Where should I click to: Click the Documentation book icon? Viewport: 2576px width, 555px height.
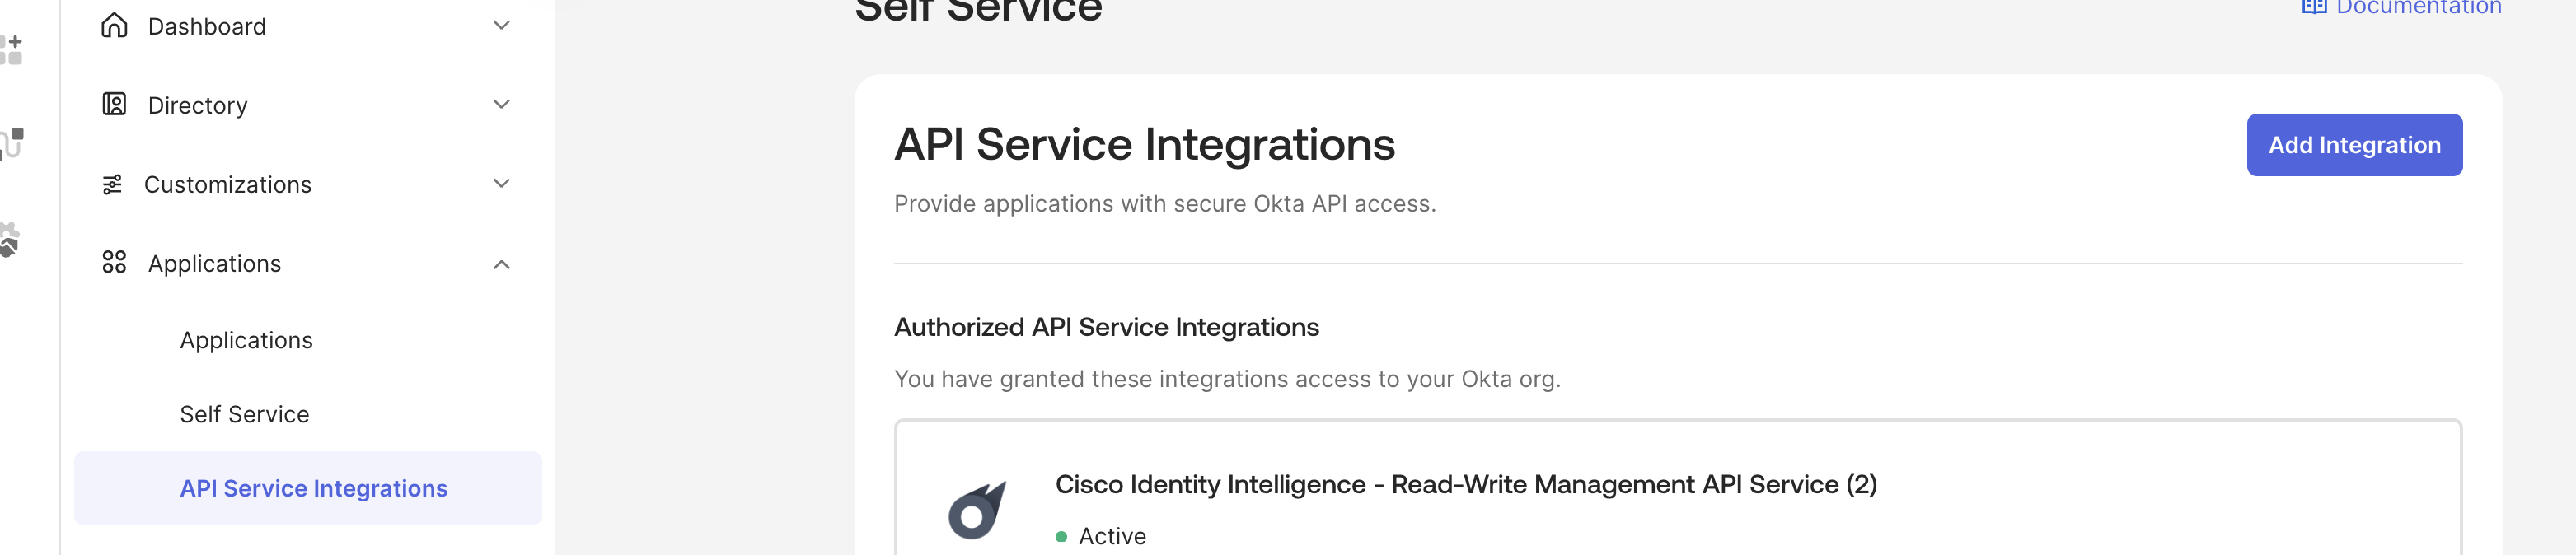(2314, 6)
